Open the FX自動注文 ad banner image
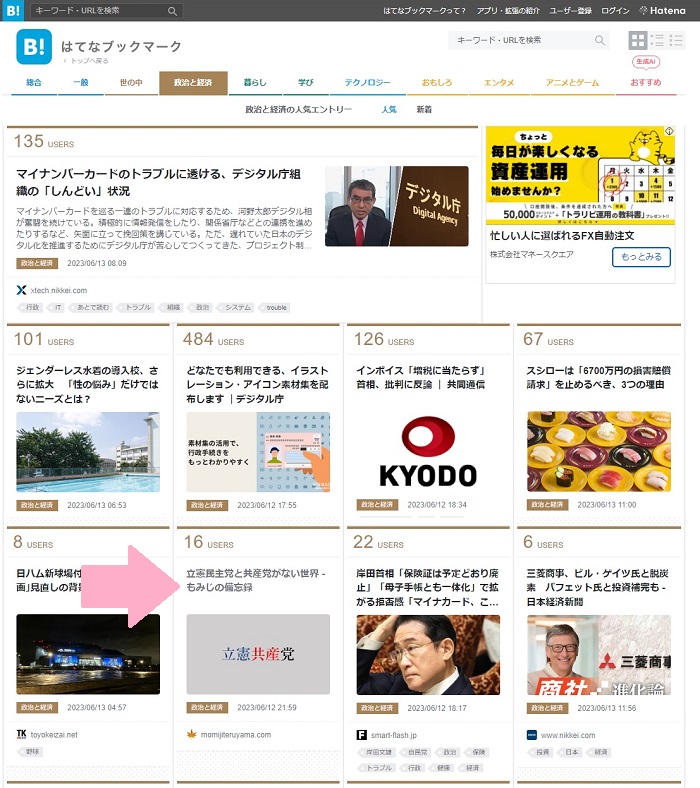 (x=580, y=175)
